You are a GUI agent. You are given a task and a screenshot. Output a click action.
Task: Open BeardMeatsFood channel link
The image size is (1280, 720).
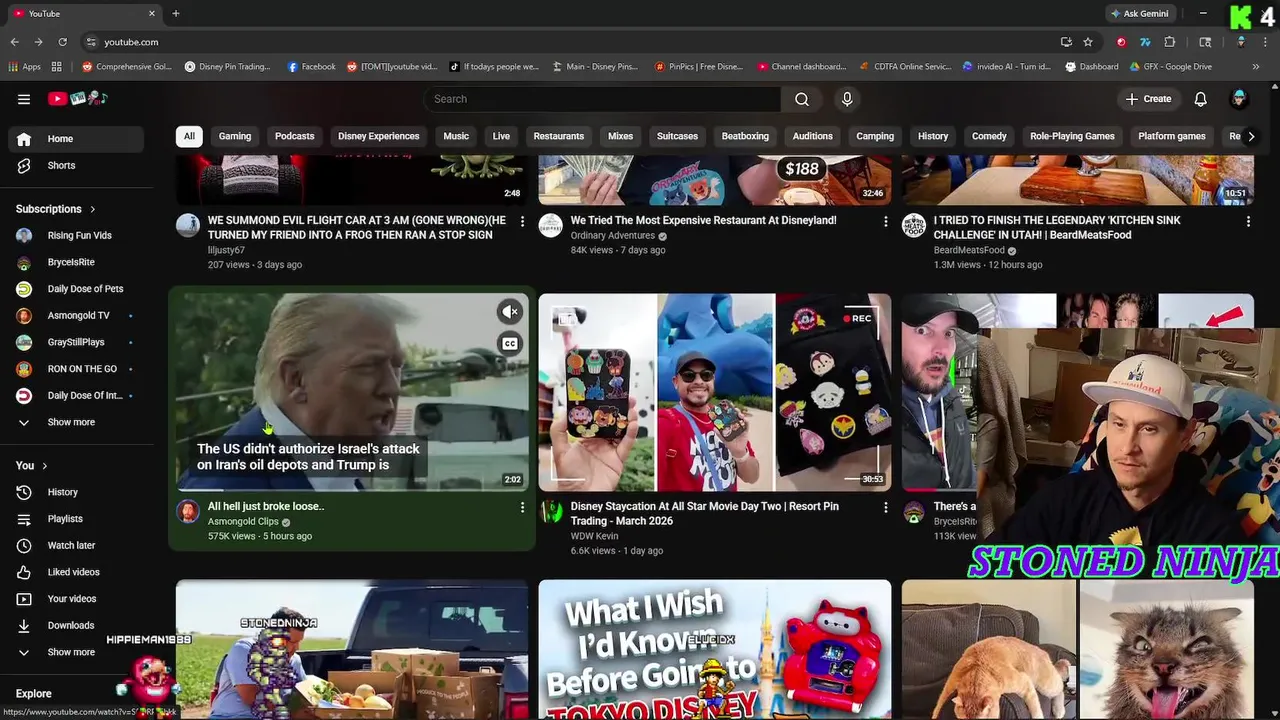(969, 251)
